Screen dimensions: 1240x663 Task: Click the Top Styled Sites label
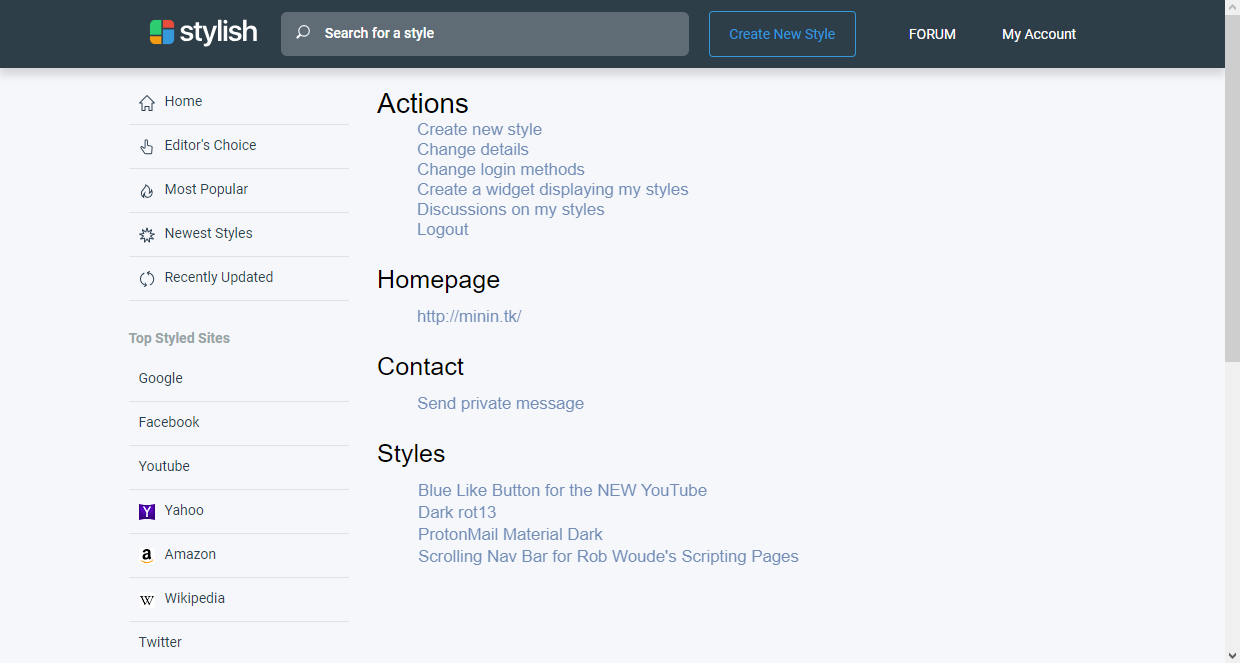point(179,338)
